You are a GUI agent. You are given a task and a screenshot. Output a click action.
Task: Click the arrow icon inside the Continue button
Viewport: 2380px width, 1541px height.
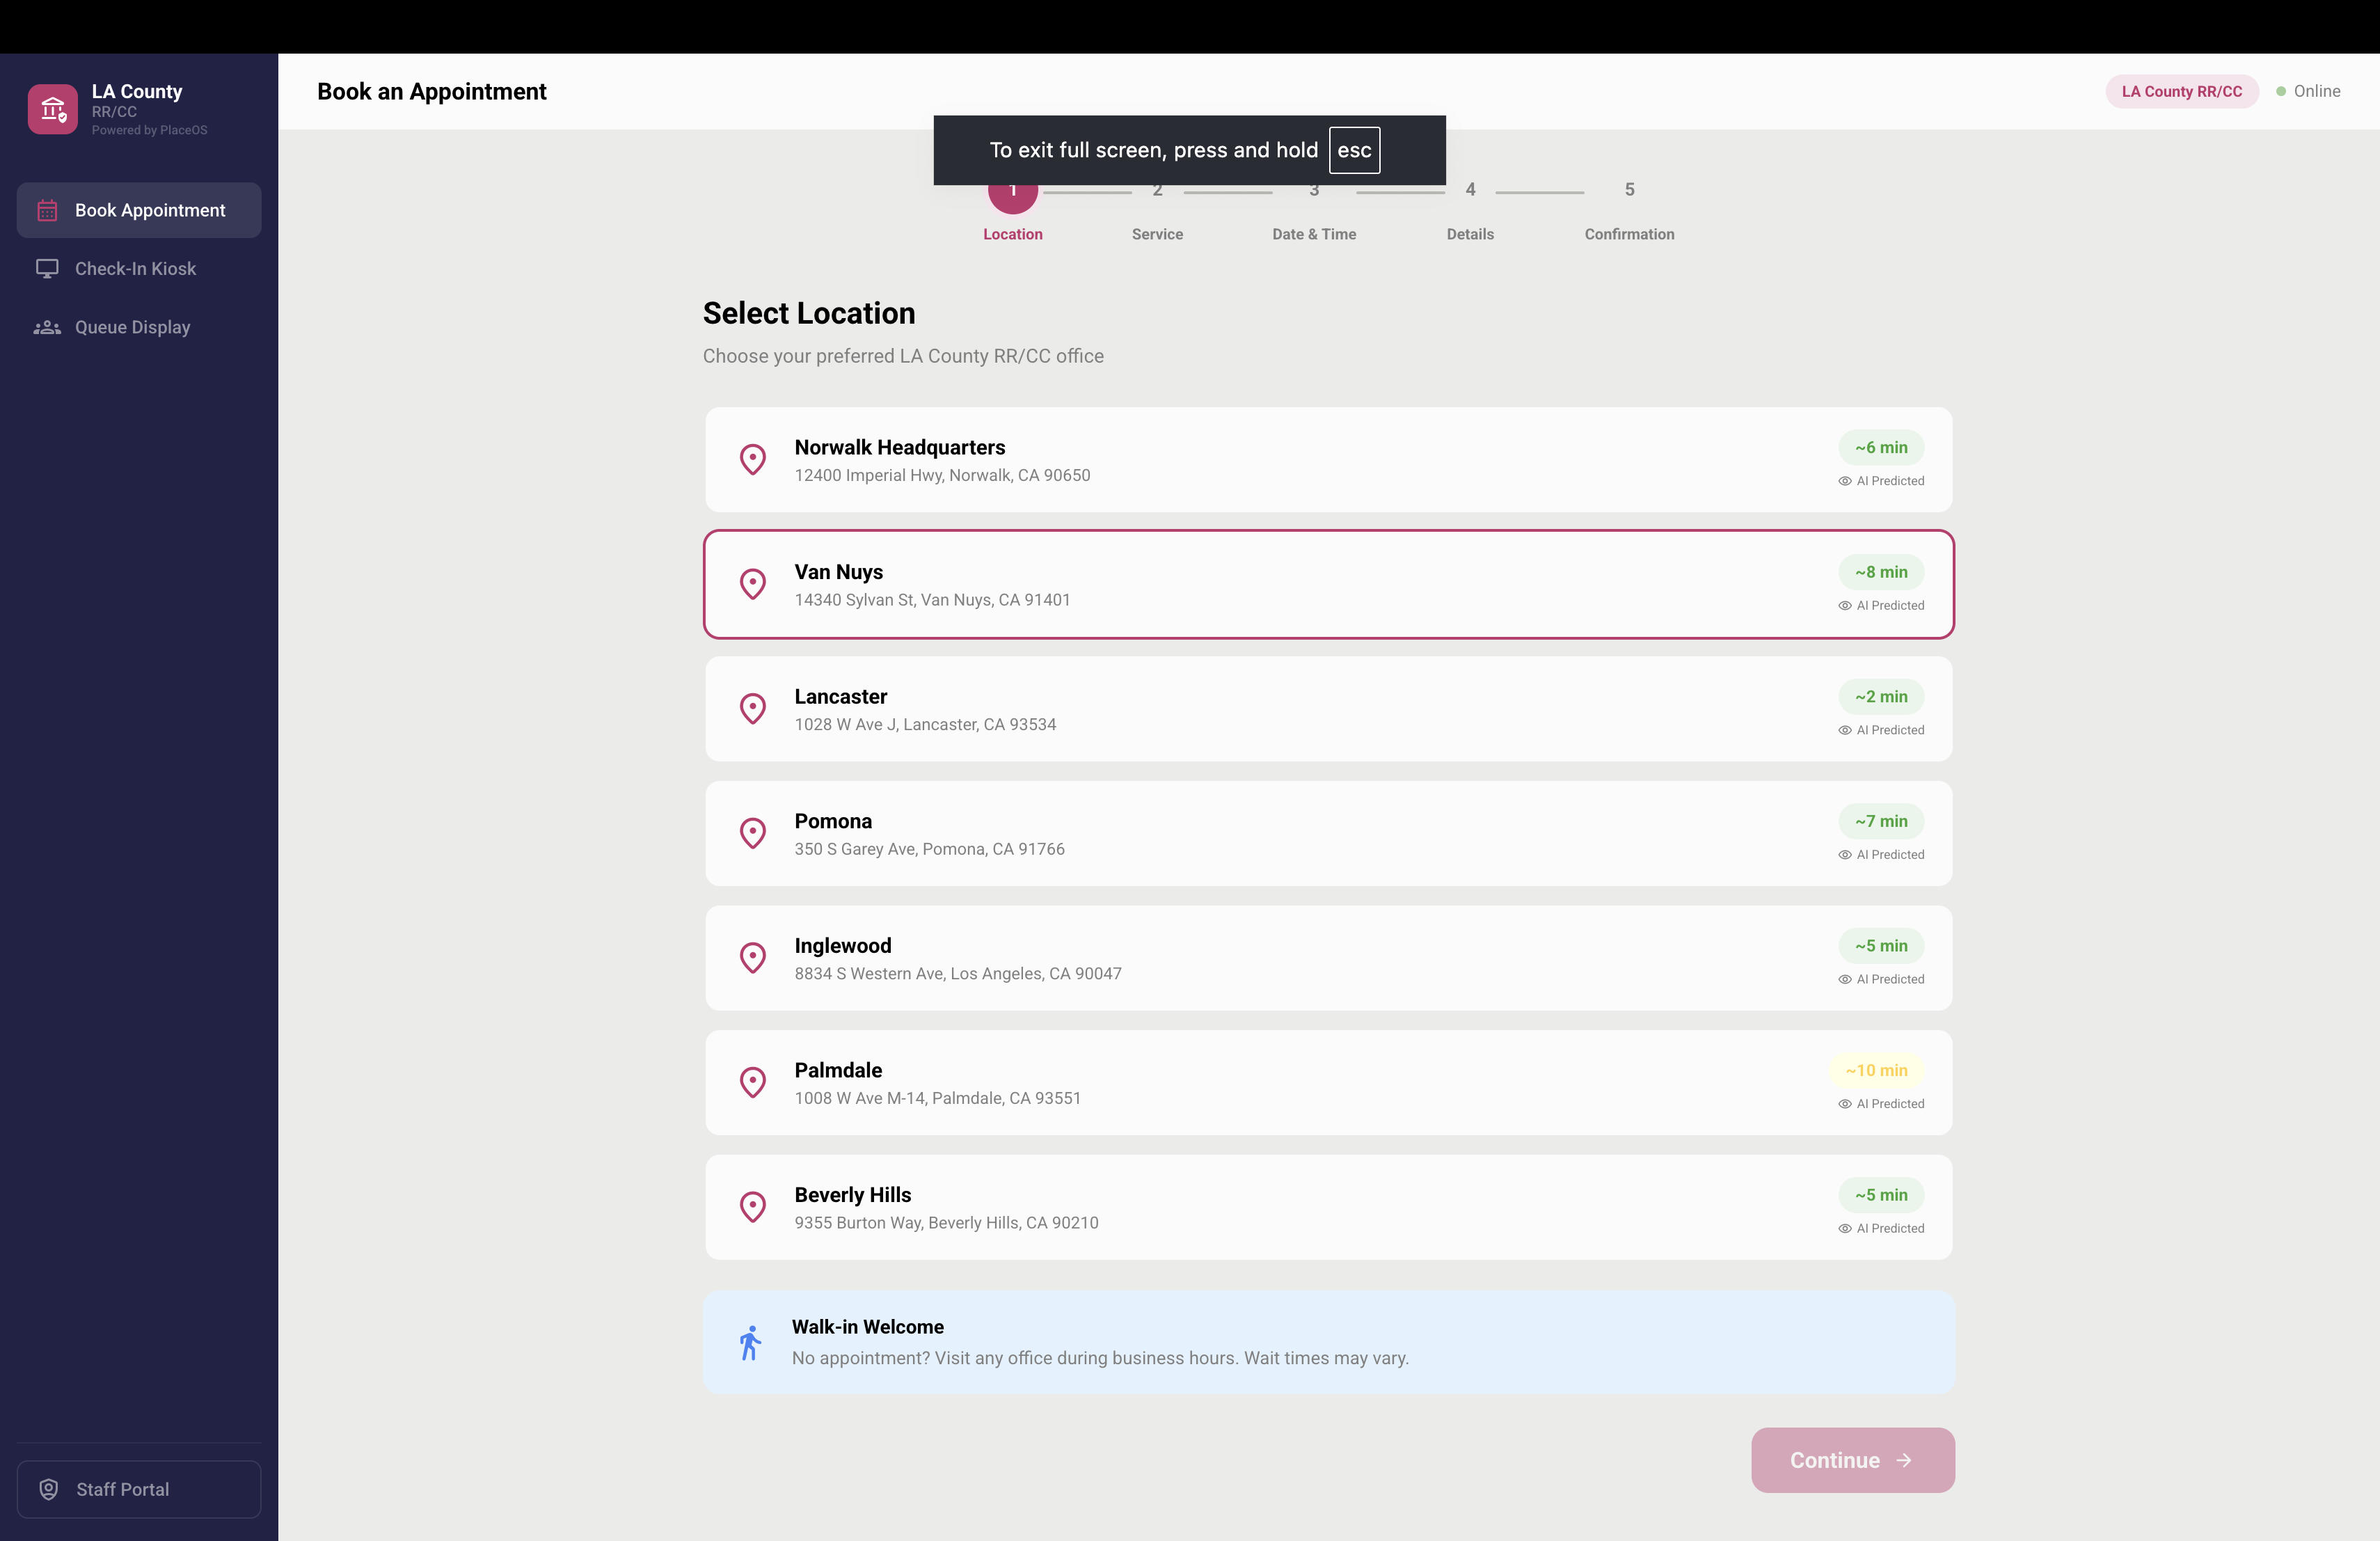point(1904,1460)
